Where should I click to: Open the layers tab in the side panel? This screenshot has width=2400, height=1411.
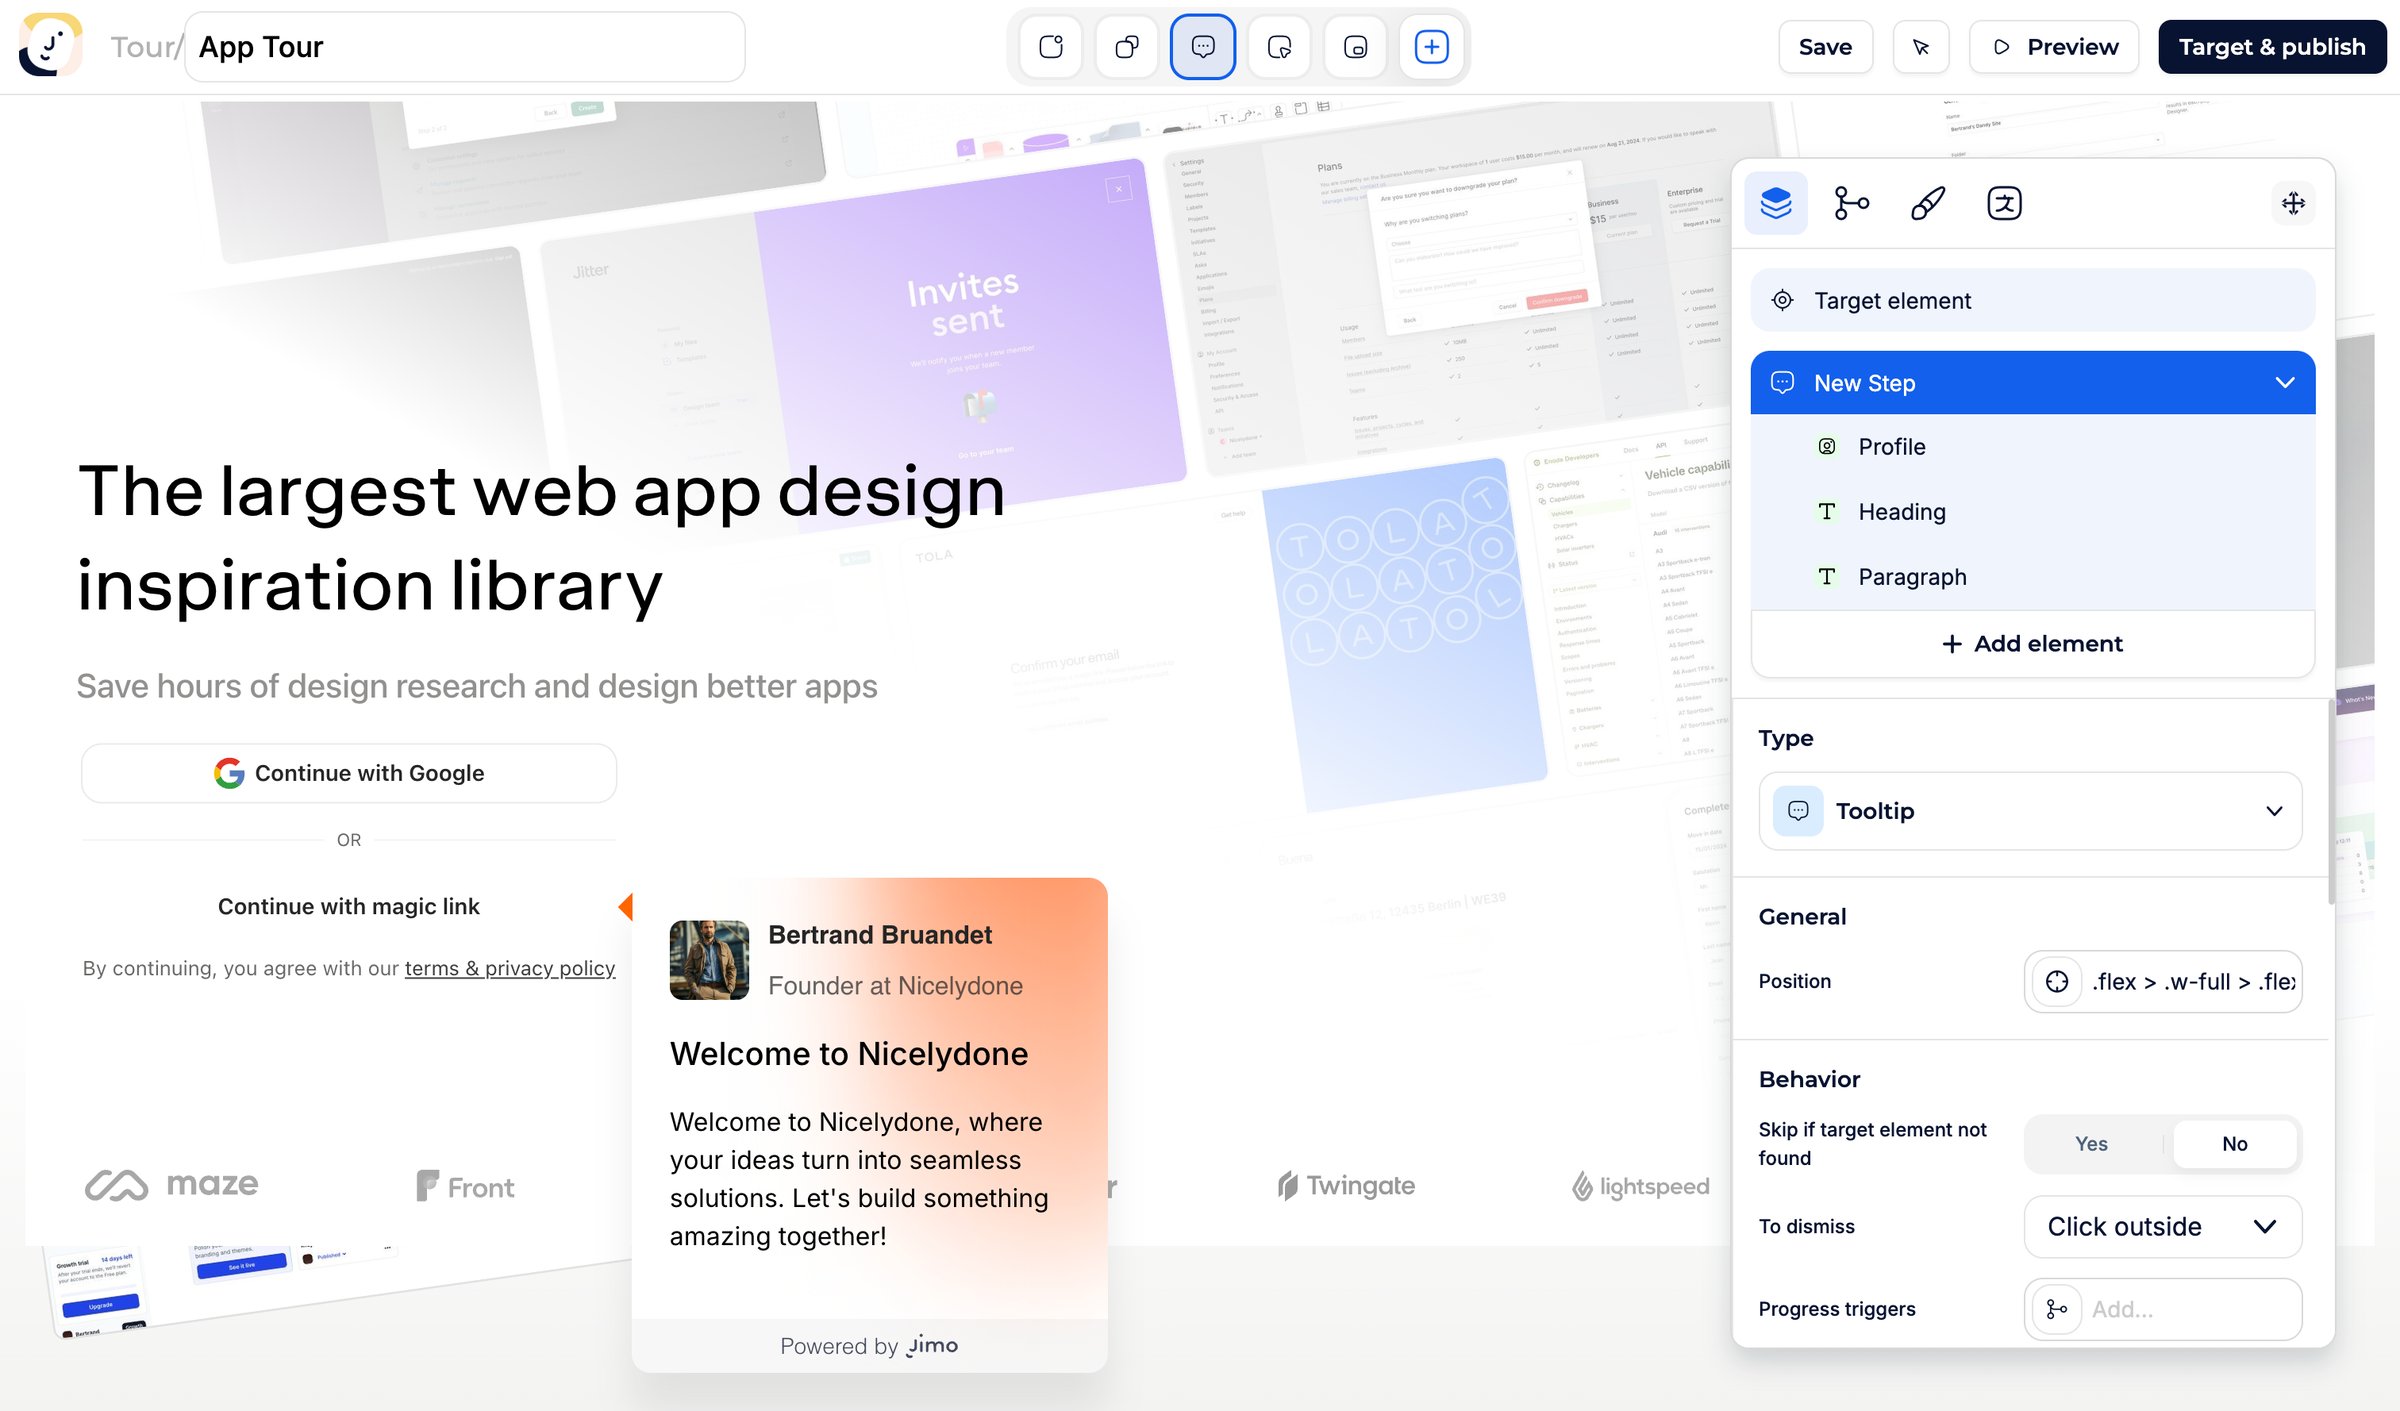click(x=1776, y=203)
